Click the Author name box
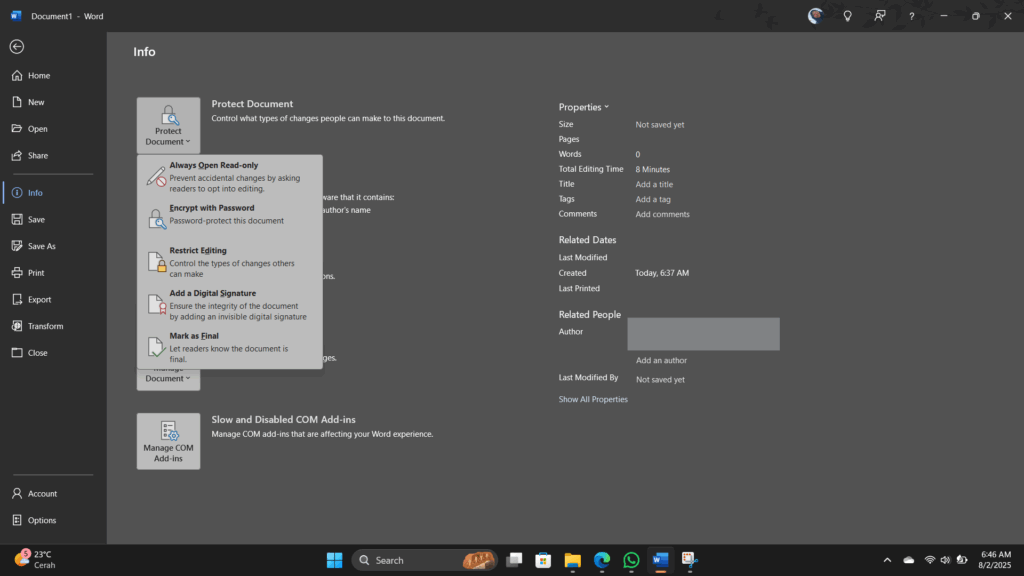The height and width of the screenshot is (576, 1024). click(x=703, y=334)
